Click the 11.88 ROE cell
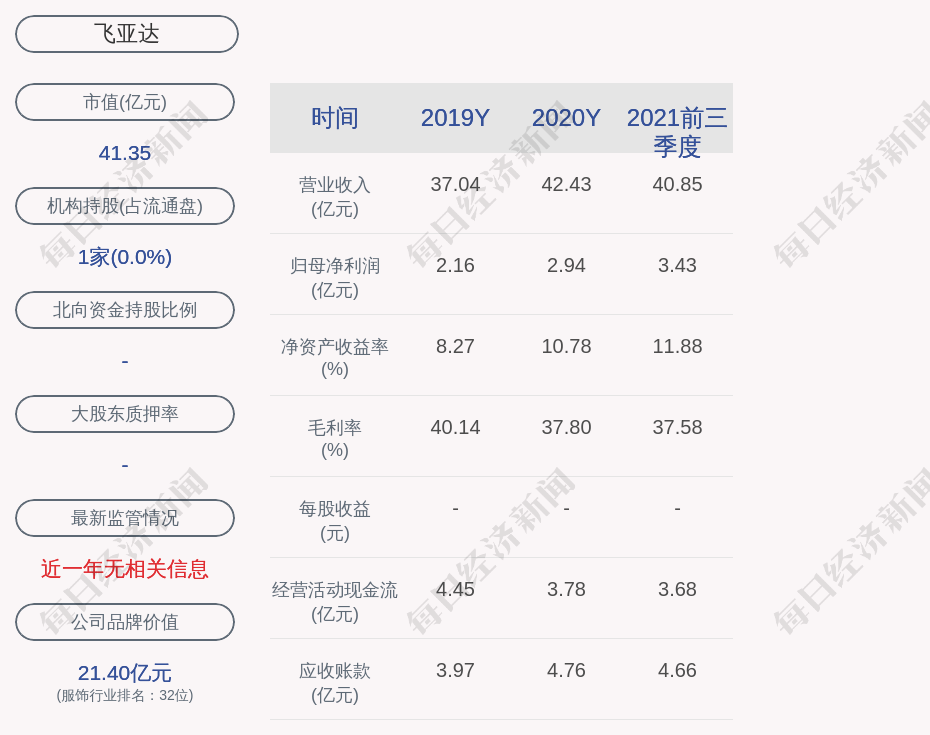The width and height of the screenshot is (930, 735). coord(677,346)
